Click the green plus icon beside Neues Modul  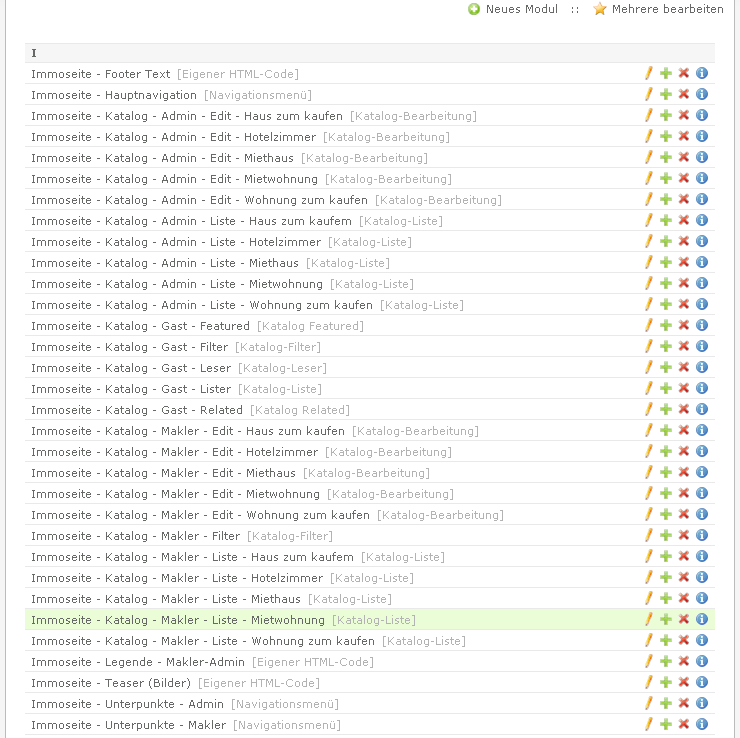click(x=474, y=9)
